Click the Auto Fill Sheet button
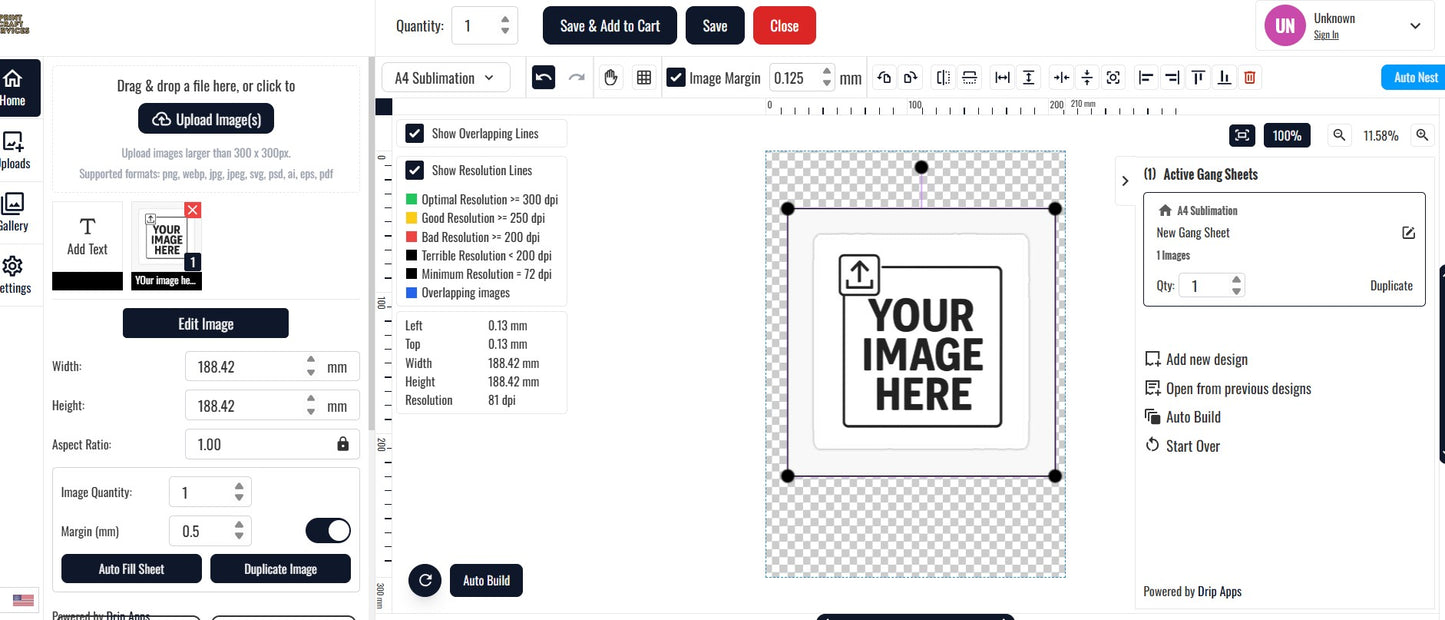This screenshot has width=1445, height=620. pyautogui.click(x=131, y=569)
